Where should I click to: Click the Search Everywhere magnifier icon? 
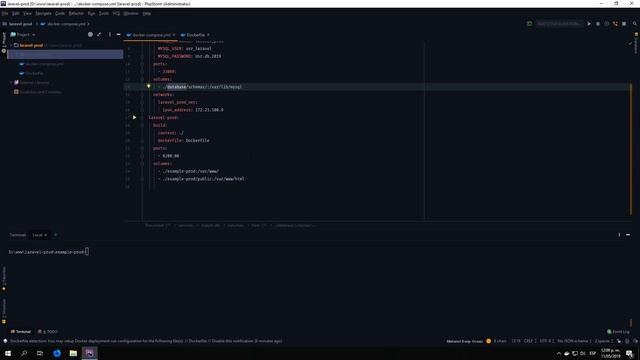[x=635, y=24]
